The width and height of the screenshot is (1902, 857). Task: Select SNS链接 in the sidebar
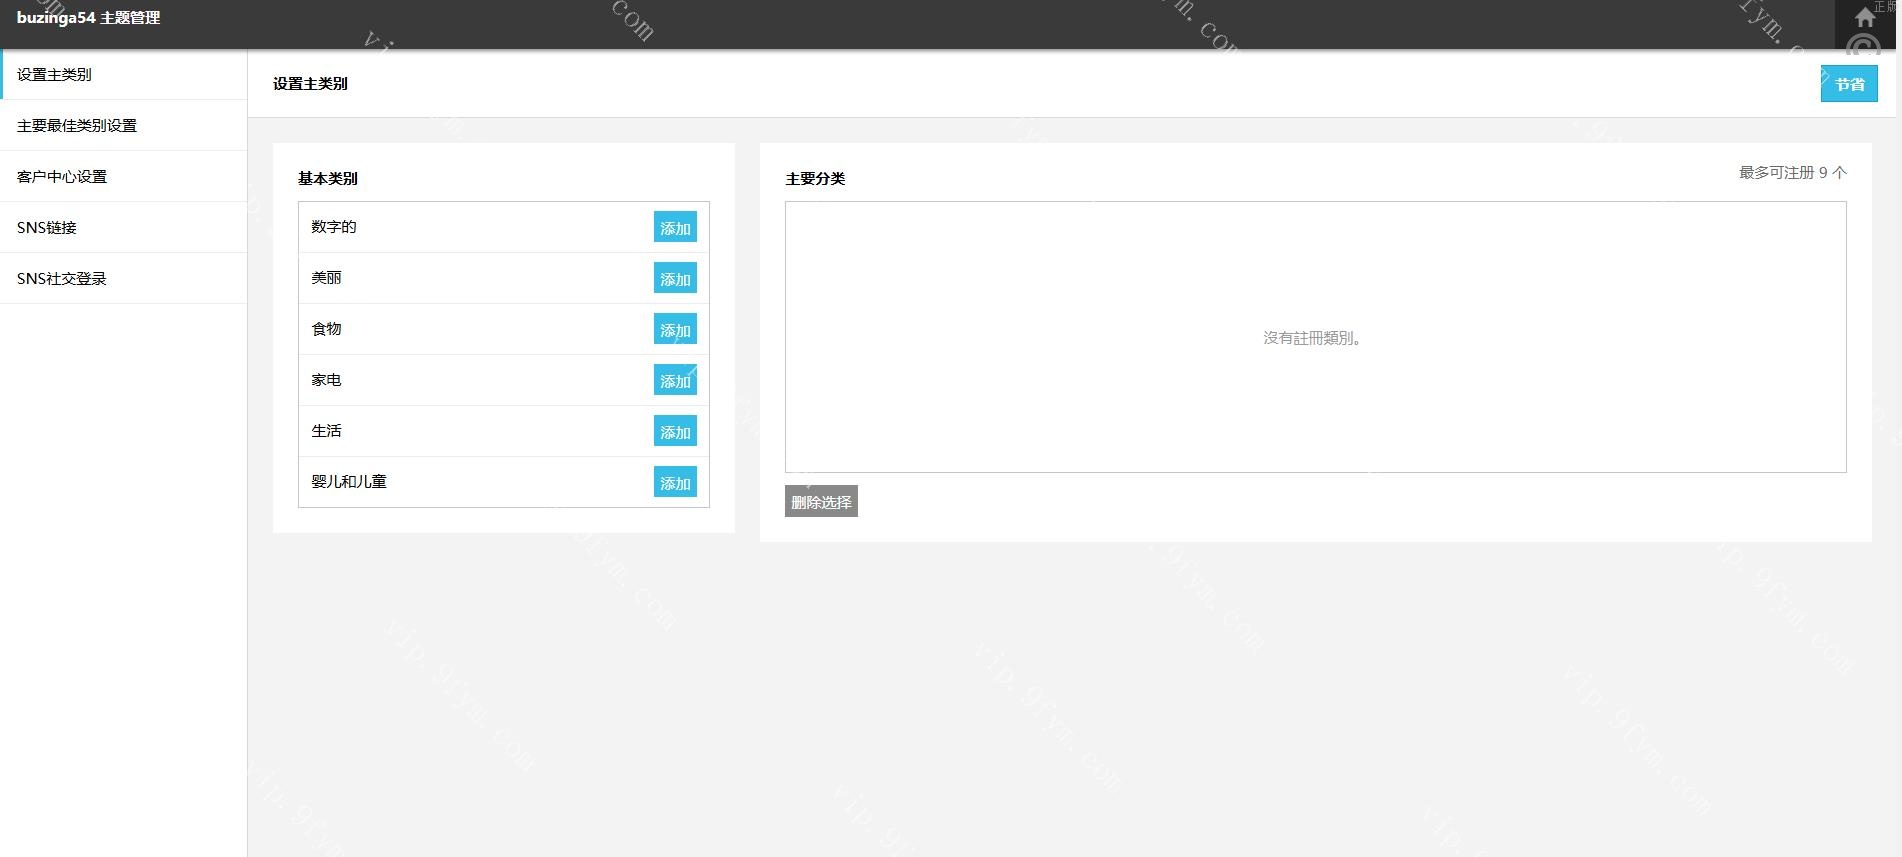pyautogui.click(x=47, y=228)
